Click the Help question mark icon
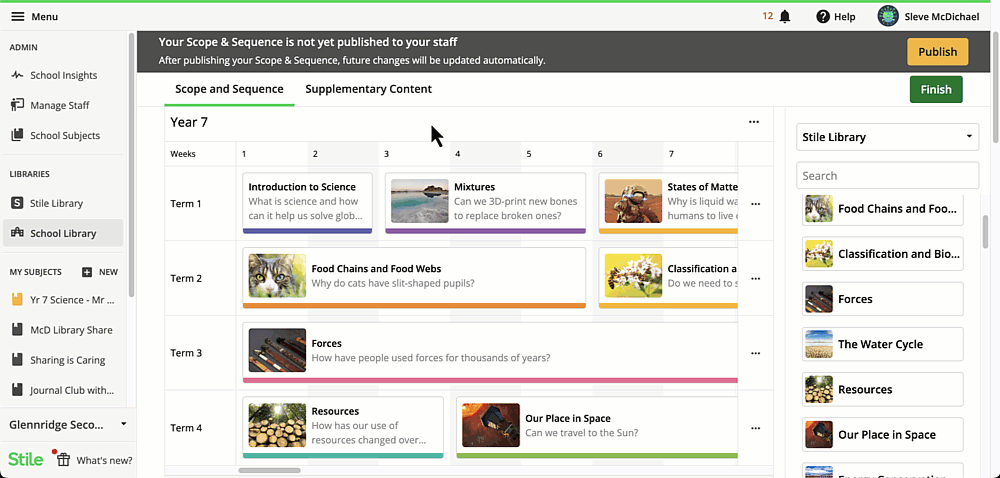Screen dimensions: 1000x478 pos(823,17)
